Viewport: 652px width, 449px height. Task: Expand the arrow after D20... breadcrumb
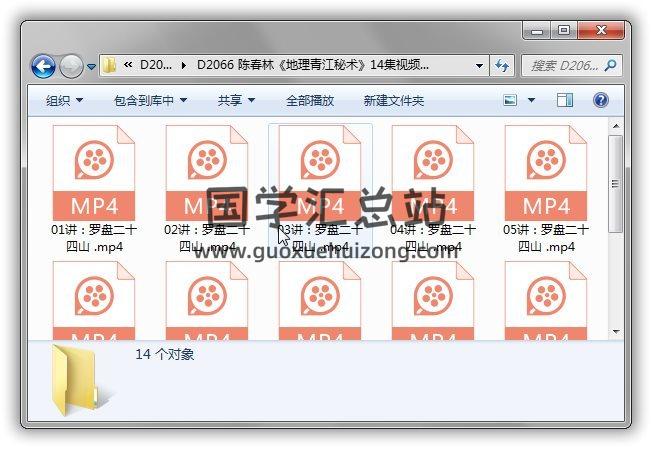pos(183,65)
